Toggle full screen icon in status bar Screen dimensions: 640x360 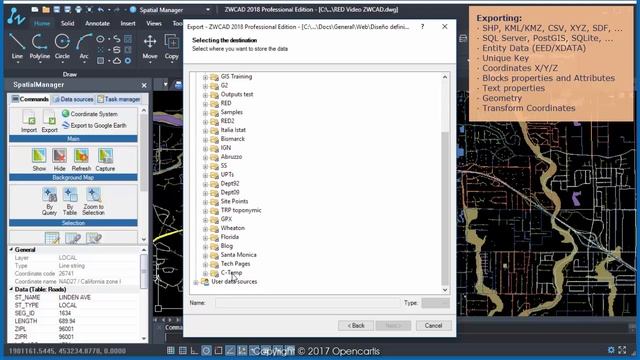[622, 350]
